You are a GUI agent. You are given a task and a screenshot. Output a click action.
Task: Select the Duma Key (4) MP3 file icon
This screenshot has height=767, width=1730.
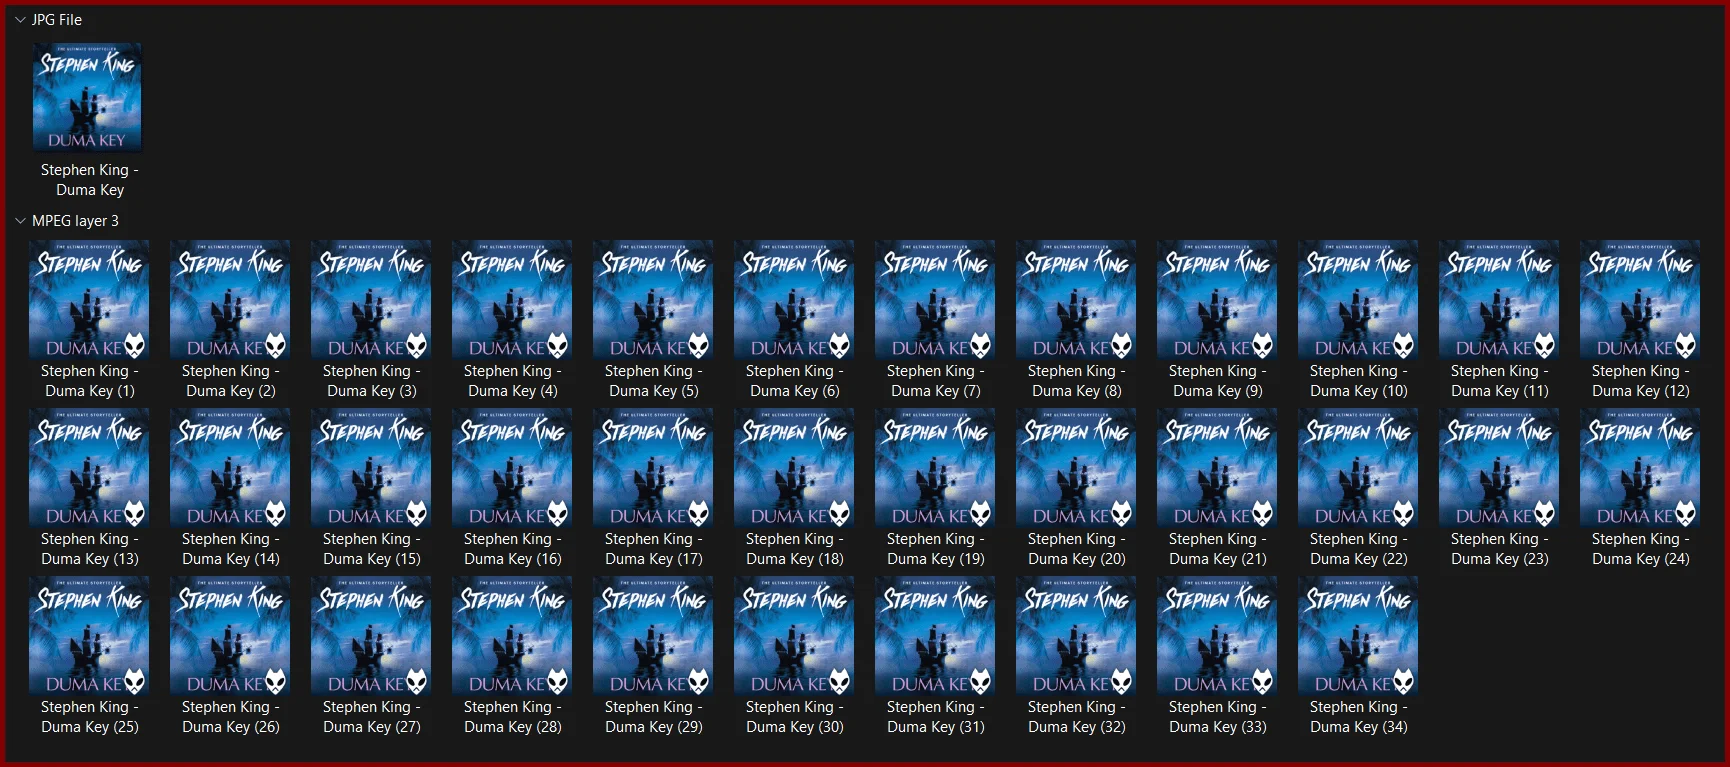click(x=512, y=300)
